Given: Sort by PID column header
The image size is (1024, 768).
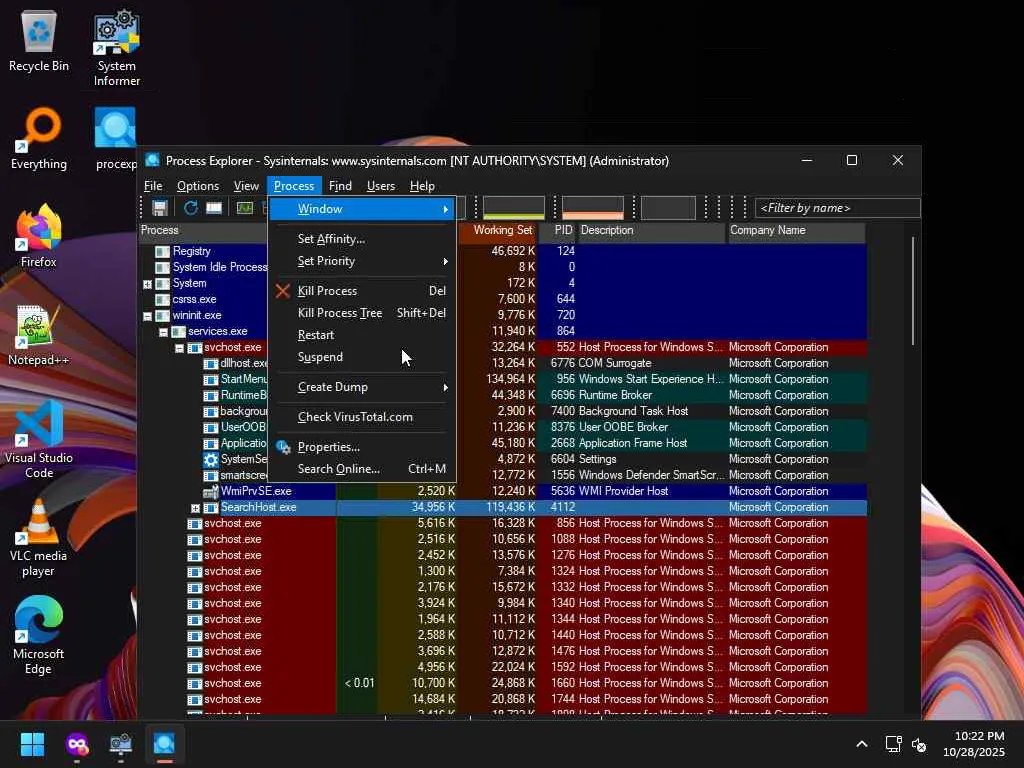Looking at the screenshot, I should pyautogui.click(x=558, y=231).
